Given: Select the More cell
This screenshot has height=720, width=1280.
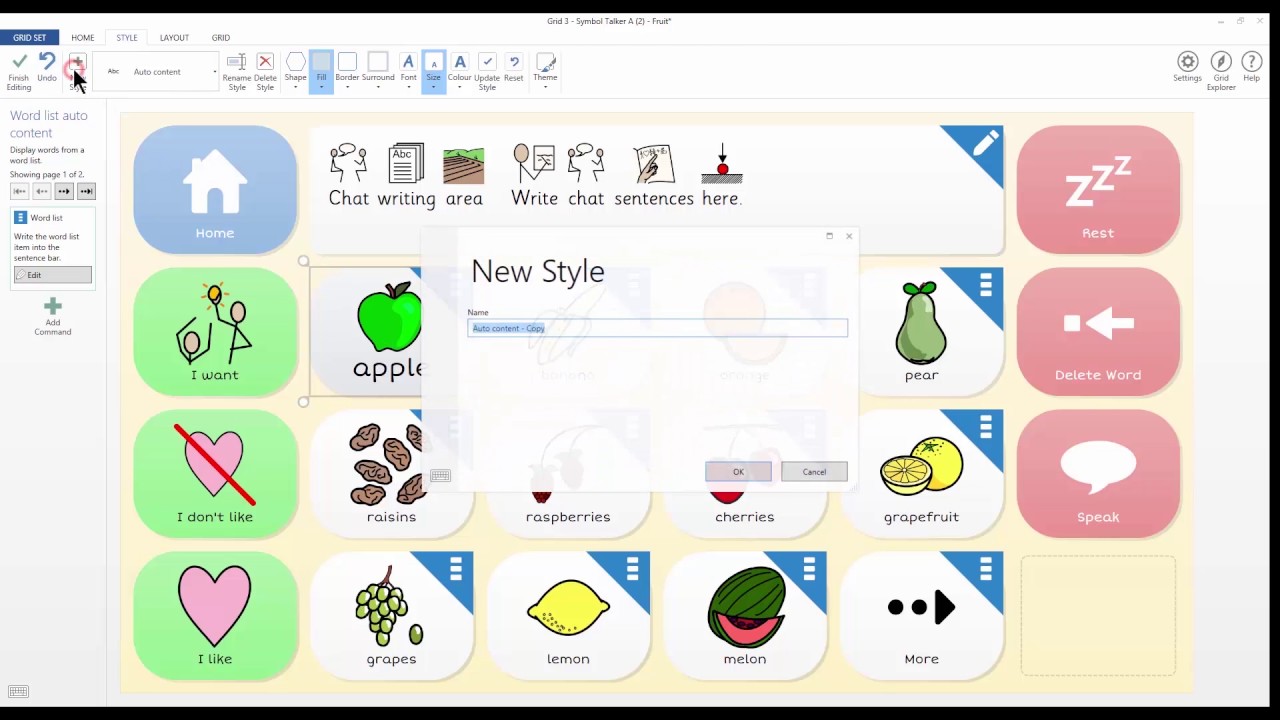Looking at the screenshot, I should point(921,615).
